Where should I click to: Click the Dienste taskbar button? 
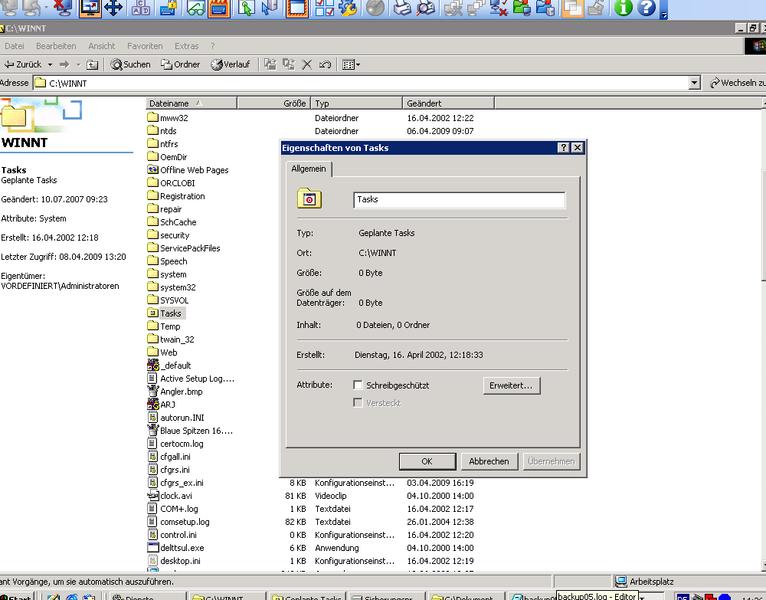coord(147,596)
